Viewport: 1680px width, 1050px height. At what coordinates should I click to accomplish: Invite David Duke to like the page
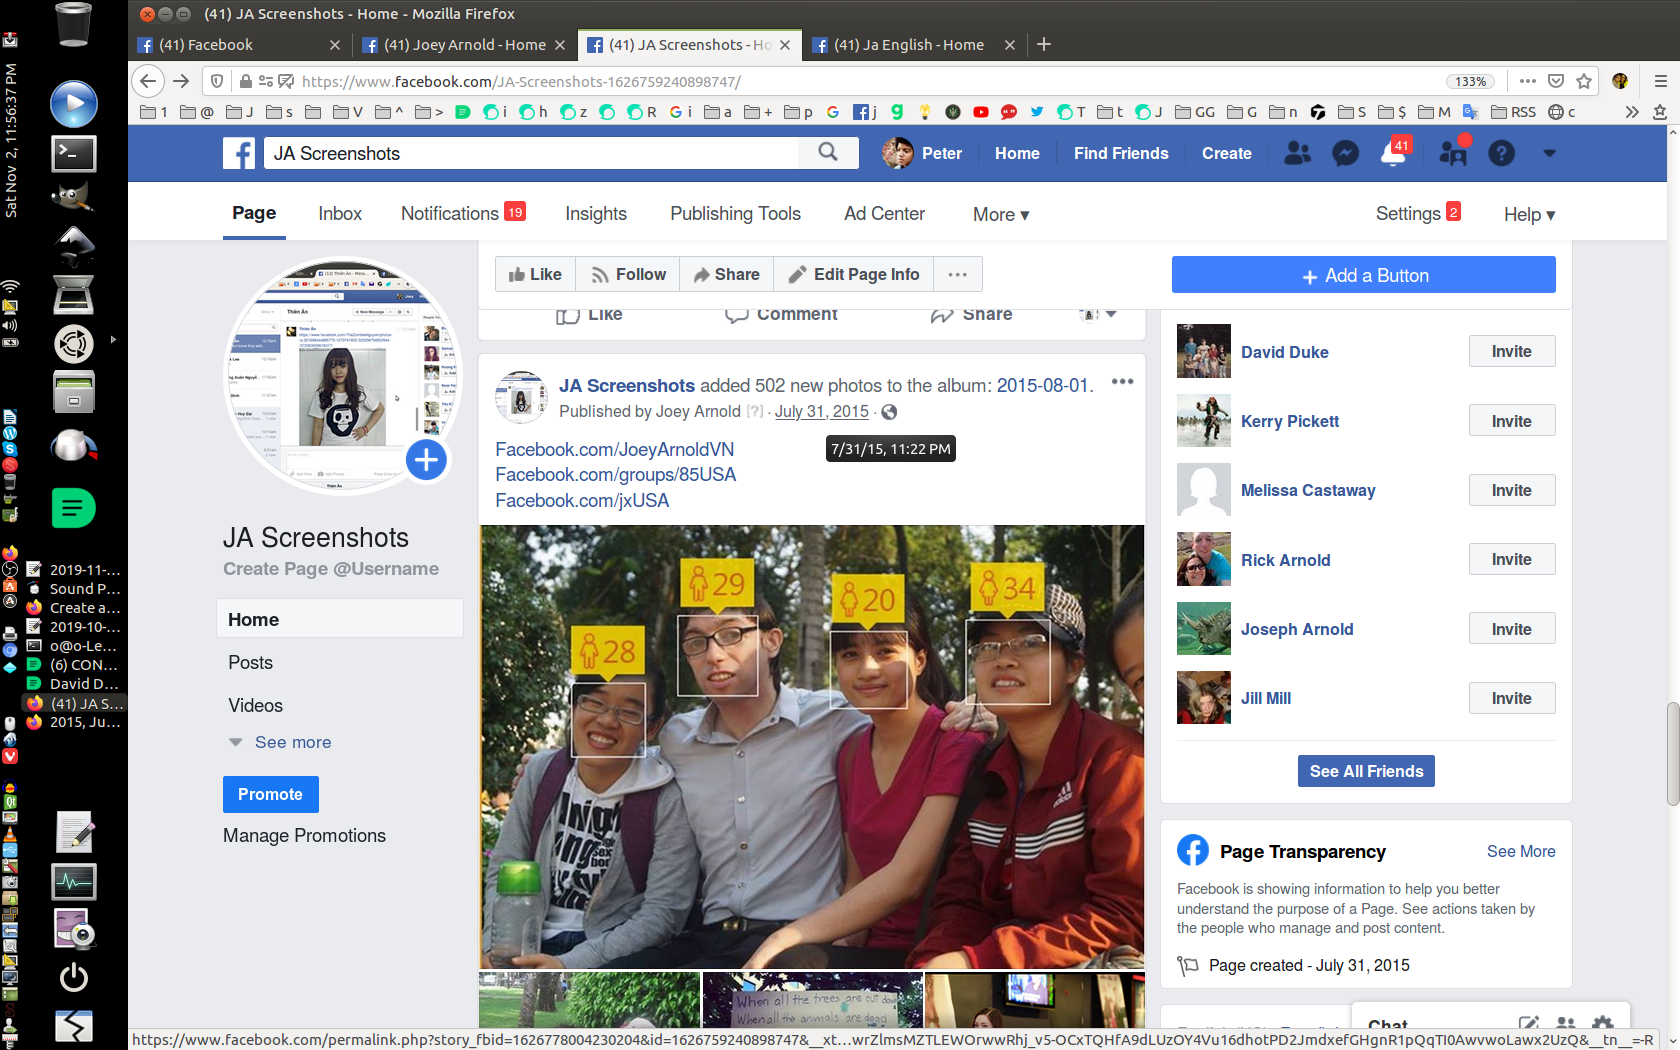[1511, 351]
